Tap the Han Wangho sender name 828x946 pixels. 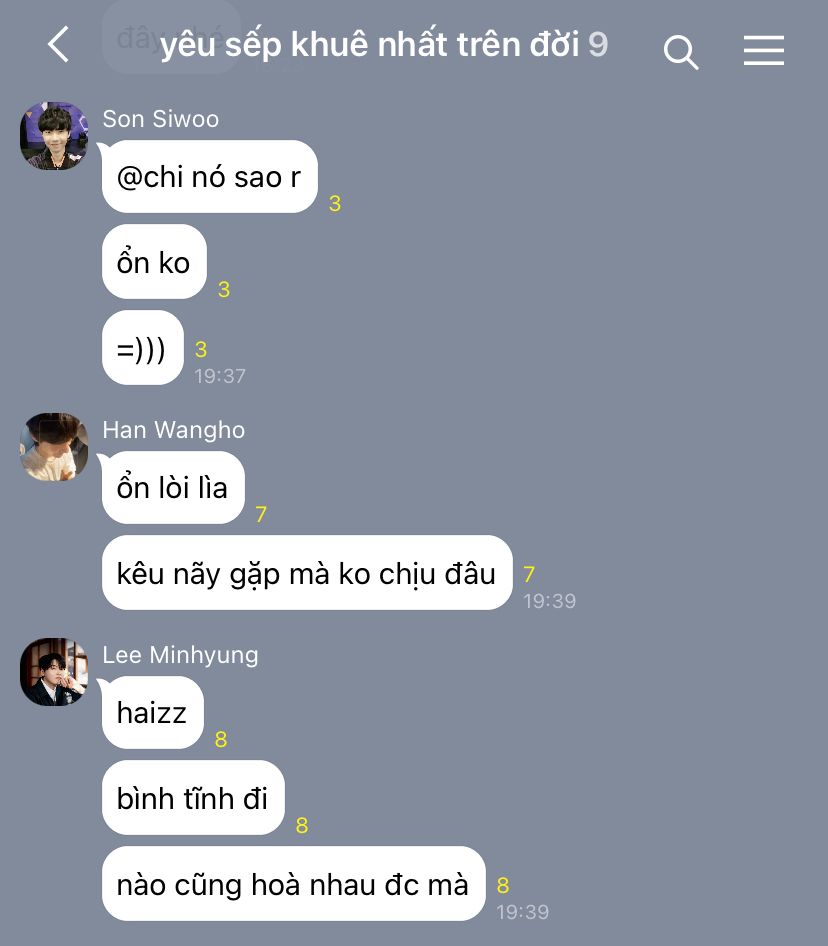tap(174, 430)
